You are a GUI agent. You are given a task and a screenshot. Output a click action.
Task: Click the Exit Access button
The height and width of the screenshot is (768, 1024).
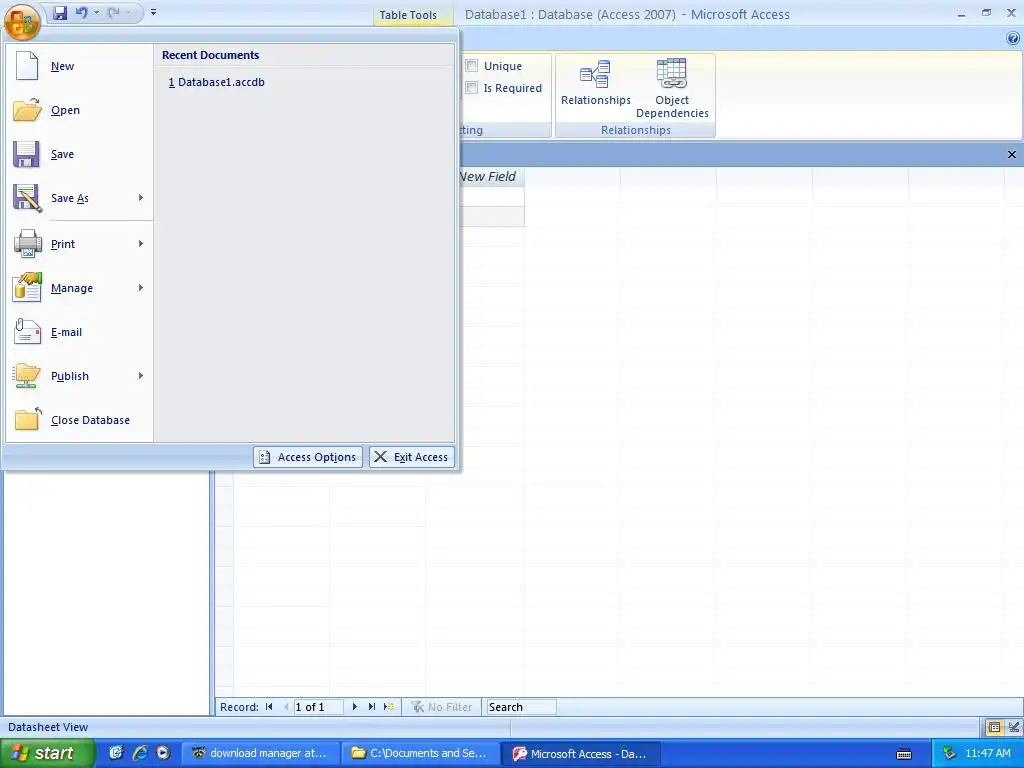pos(411,457)
